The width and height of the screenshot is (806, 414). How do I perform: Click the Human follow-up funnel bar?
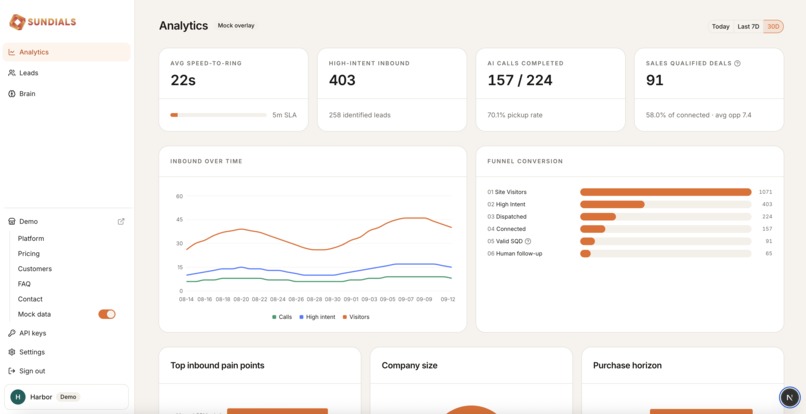click(666, 254)
